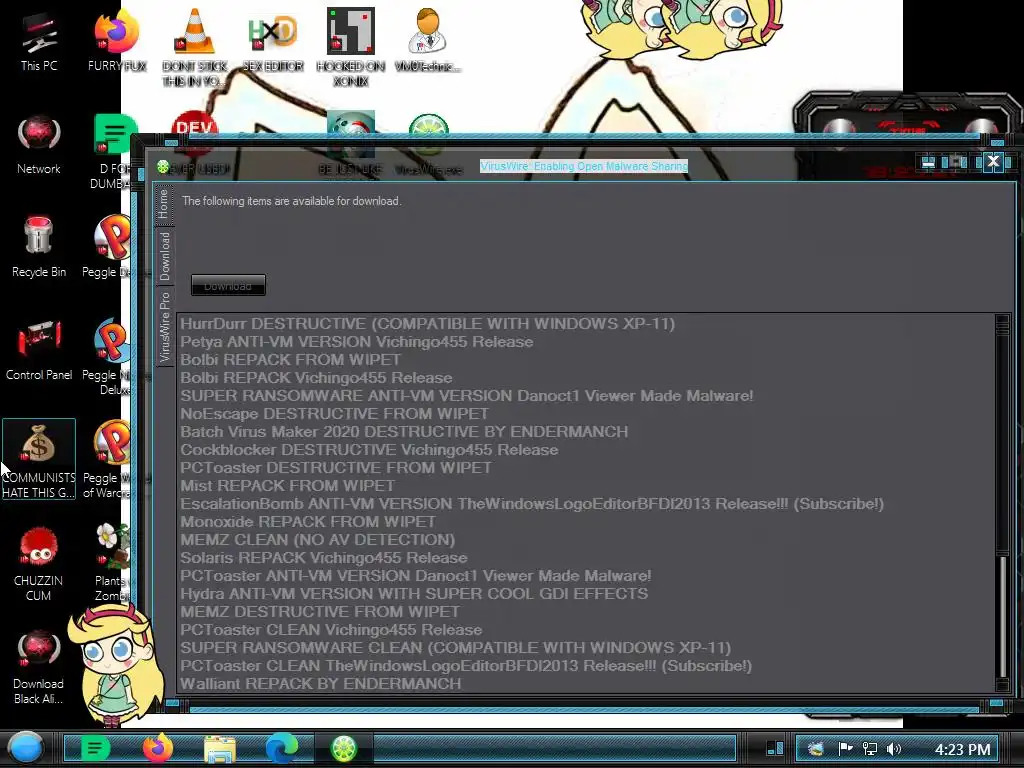Select HurrDurr DESTRUCTIVE list entry
Screen dimensions: 1024x768
pos(585,324)
